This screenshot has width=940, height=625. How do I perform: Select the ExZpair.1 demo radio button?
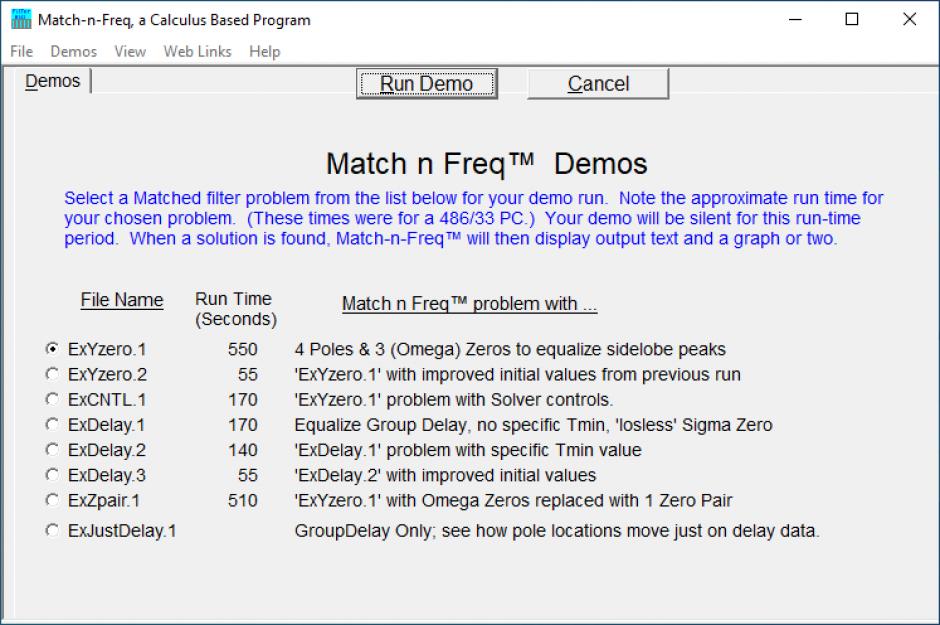pos(52,500)
